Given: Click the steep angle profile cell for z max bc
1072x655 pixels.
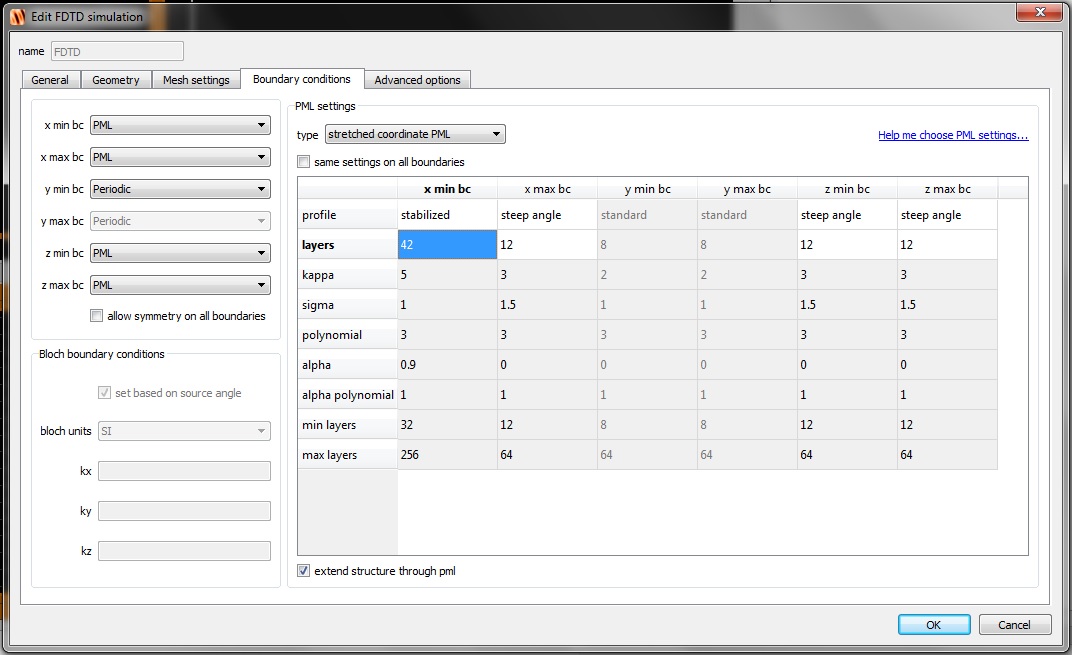Looking at the screenshot, I should 948,214.
